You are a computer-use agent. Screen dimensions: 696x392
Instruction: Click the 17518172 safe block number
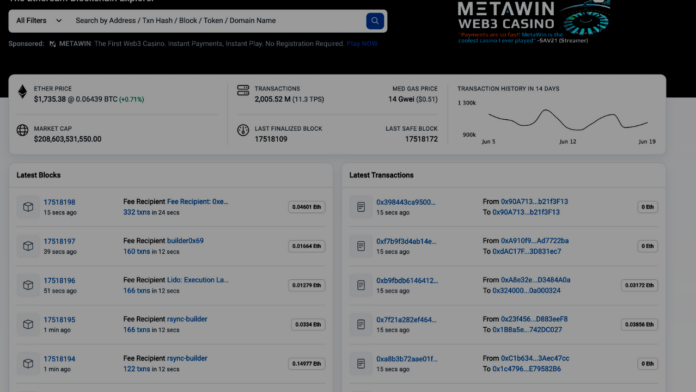pyautogui.click(x=421, y=139)
